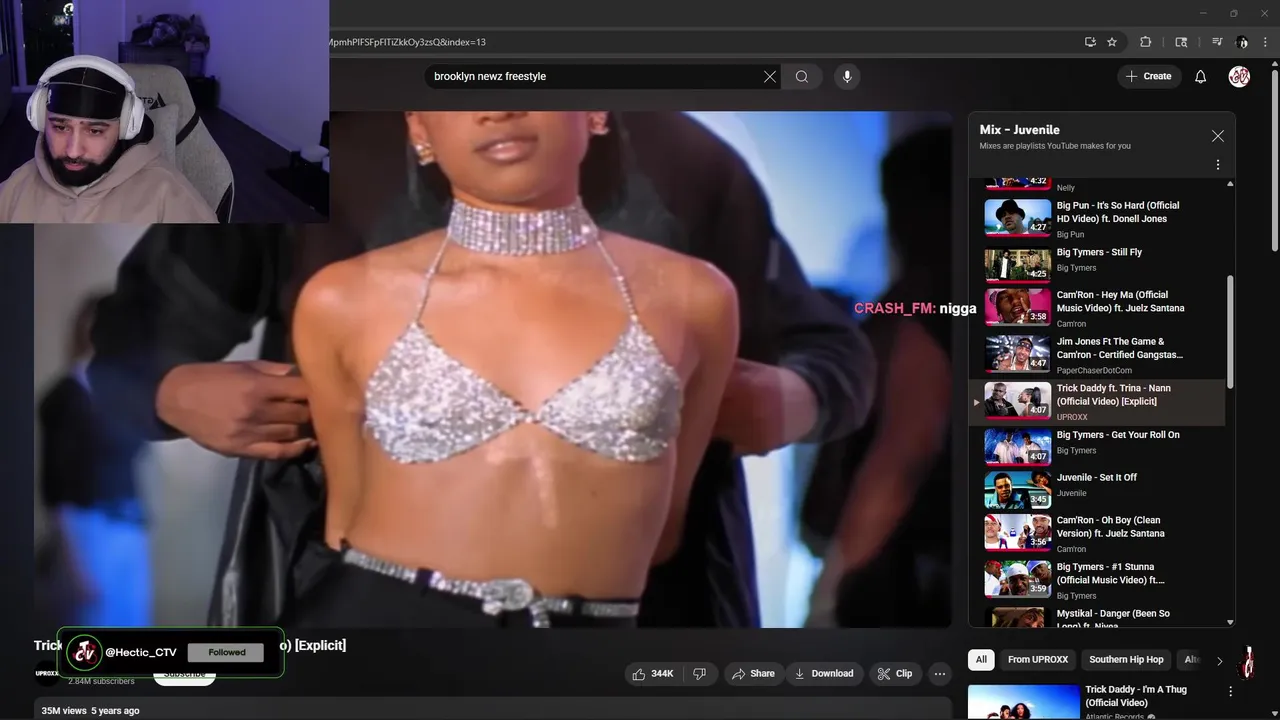This screenshot has width=1280, height=720.
Task: Open more actions menu below the video
Action: (x=939, y=674)
